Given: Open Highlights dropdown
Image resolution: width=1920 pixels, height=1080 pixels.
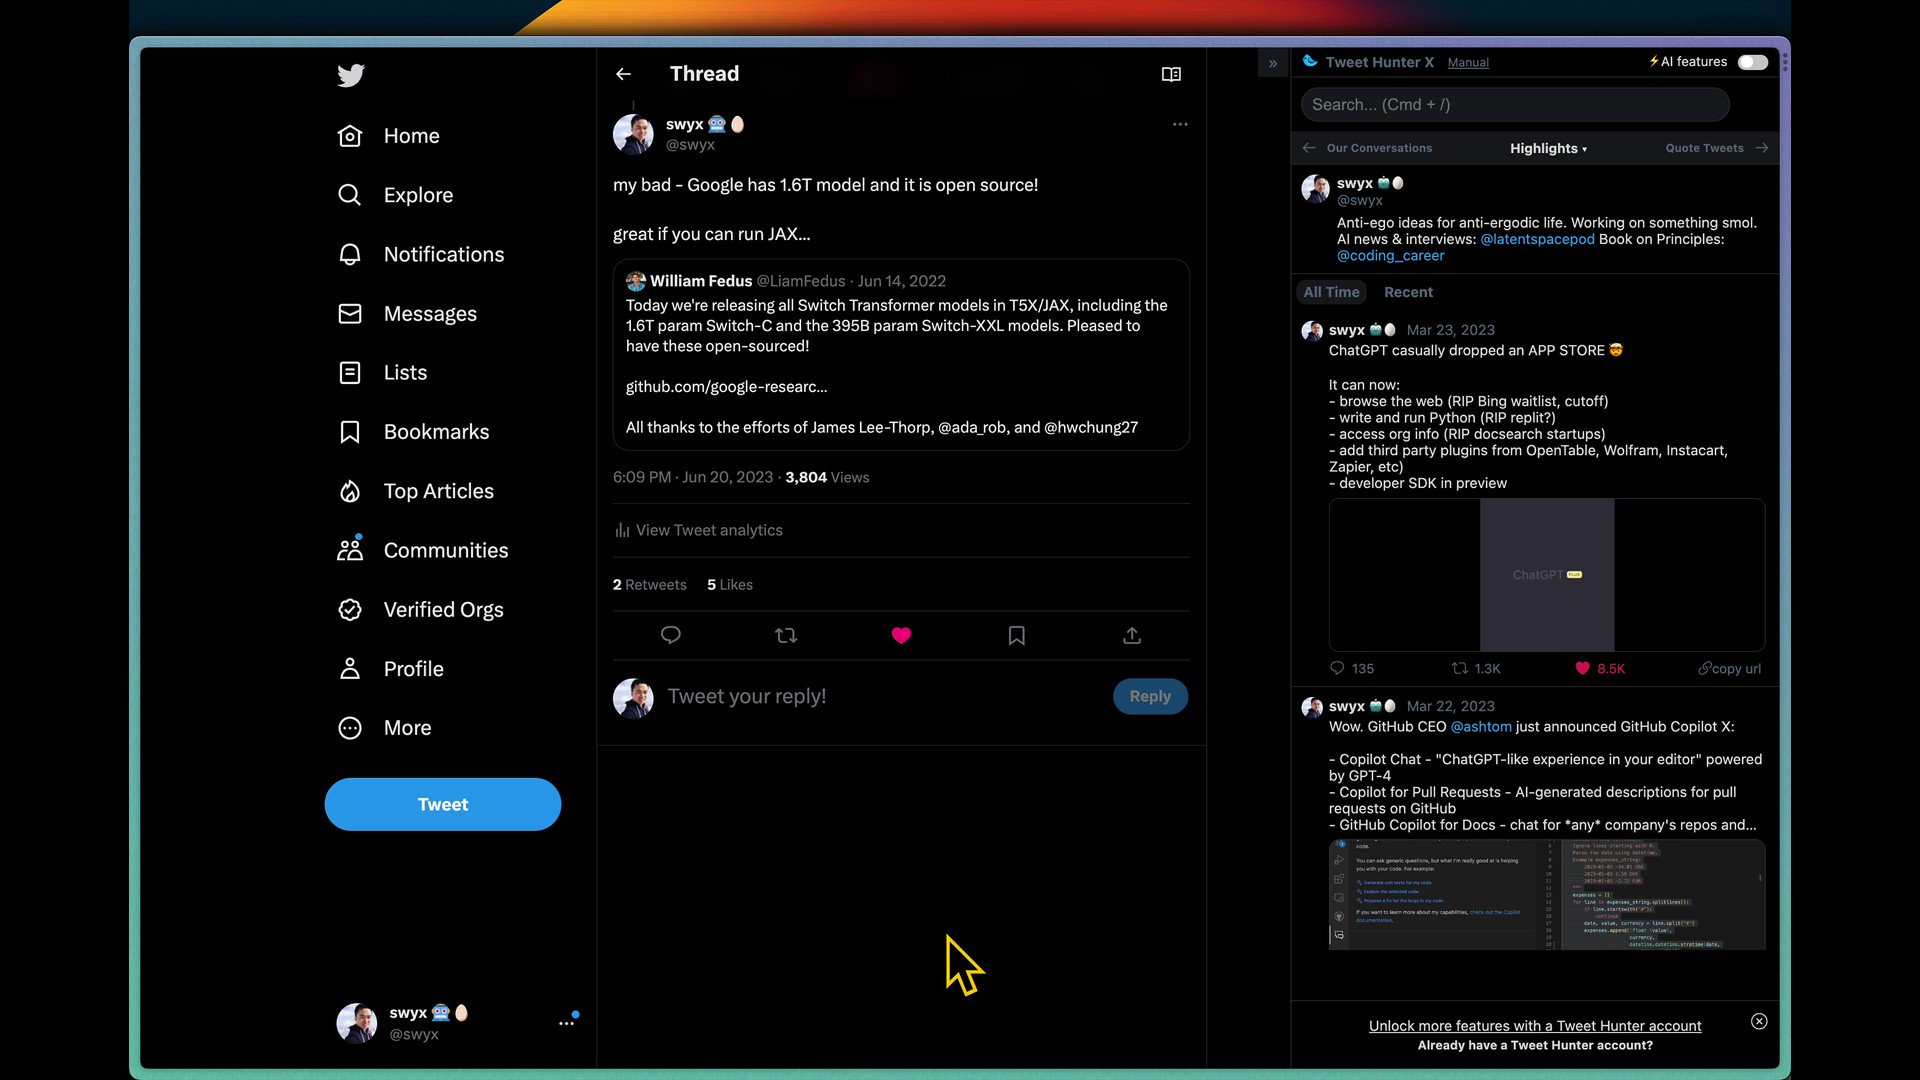Looking at the screenshot, I should [x=1548, y=148].
